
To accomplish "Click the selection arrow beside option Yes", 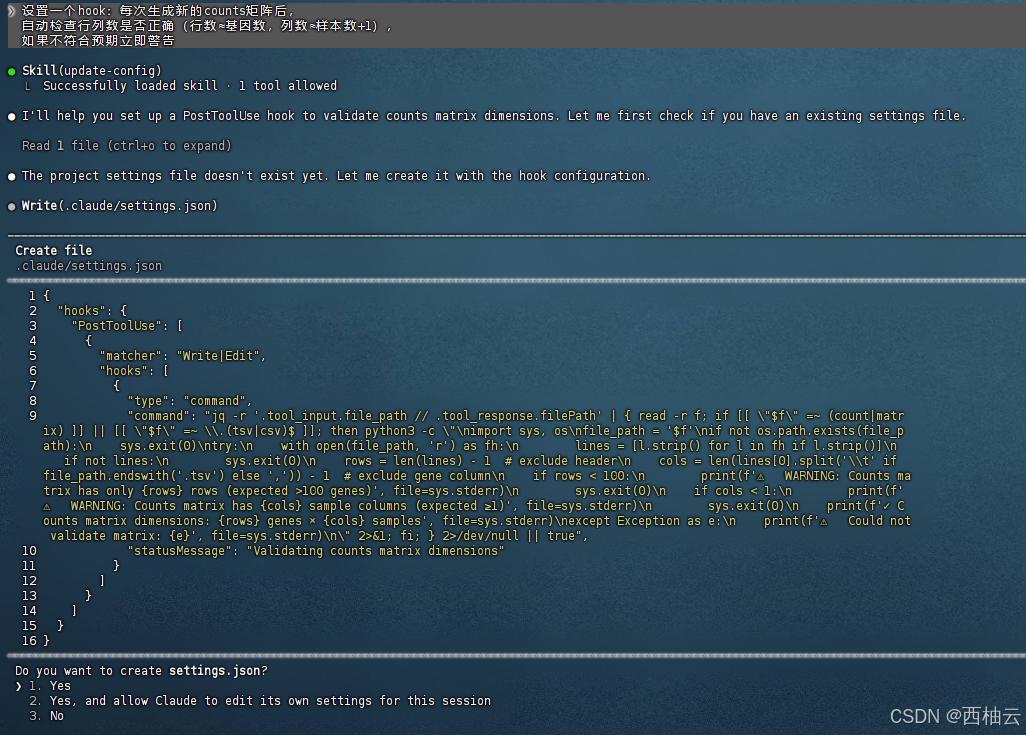I will (x=18, y=686).
